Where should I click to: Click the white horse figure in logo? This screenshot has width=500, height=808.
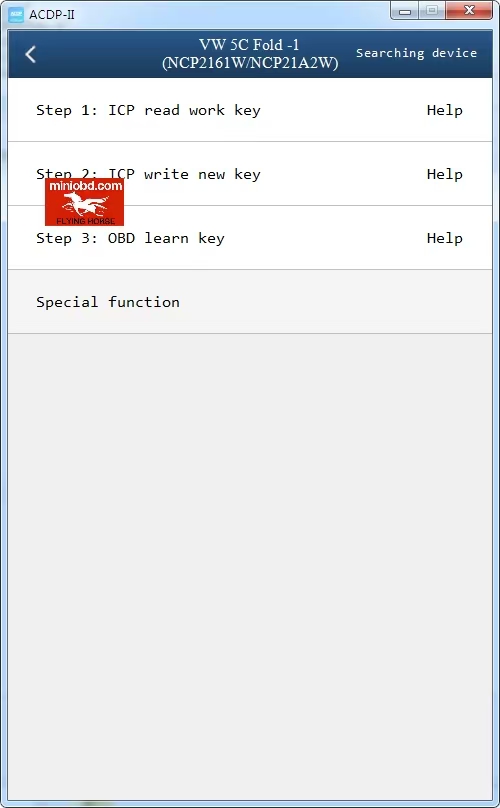point(85,205)
